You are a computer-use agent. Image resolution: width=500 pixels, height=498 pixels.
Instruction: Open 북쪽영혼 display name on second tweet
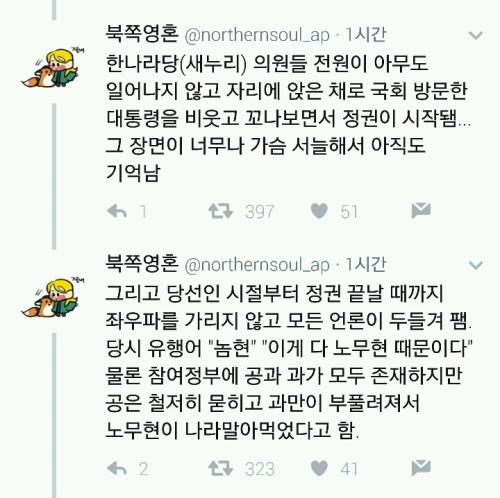coord(142,263)
